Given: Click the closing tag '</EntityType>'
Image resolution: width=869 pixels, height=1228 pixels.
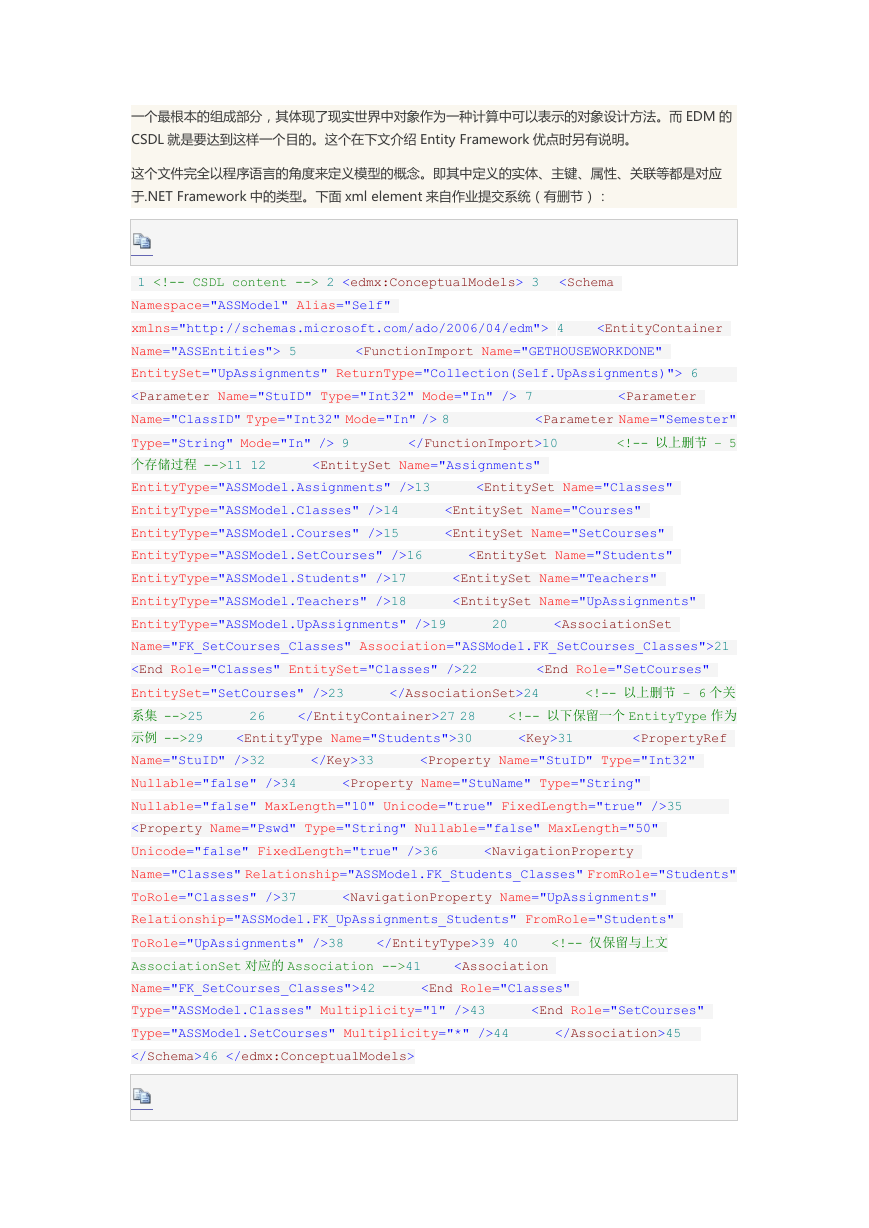Looking at the screenshot, I should point(424,943).
